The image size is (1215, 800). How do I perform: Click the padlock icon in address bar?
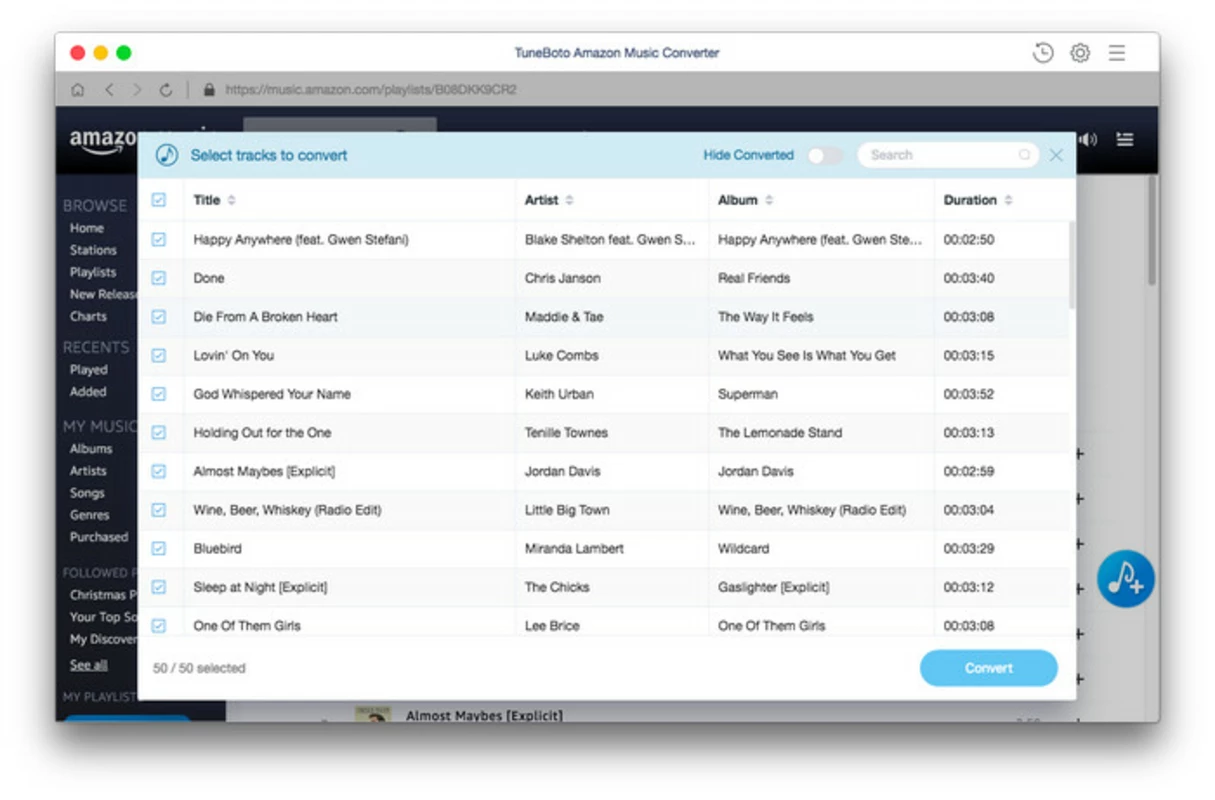pyautogui.click(x=209, y=90)
